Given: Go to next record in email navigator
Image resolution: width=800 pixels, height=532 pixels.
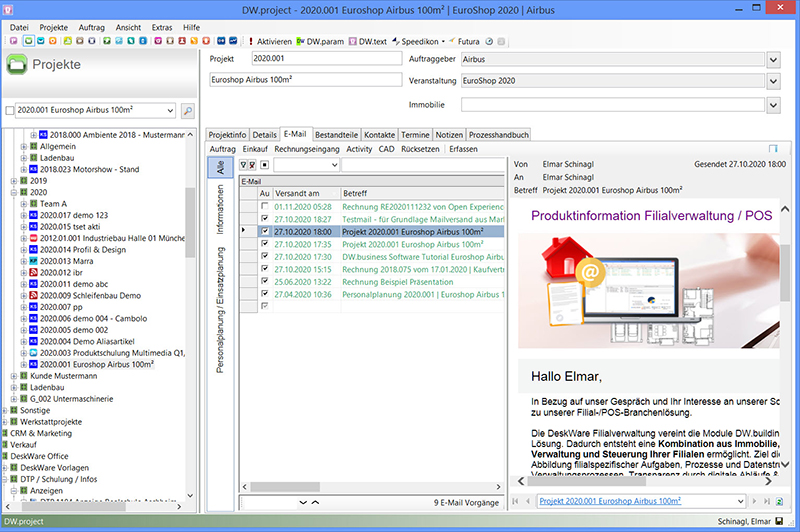Looking at the screenshot, I should click(x=754, y=501).
